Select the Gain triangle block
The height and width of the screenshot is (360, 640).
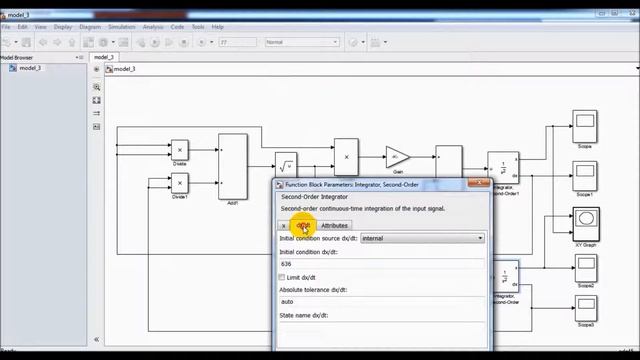coord(396,157)
